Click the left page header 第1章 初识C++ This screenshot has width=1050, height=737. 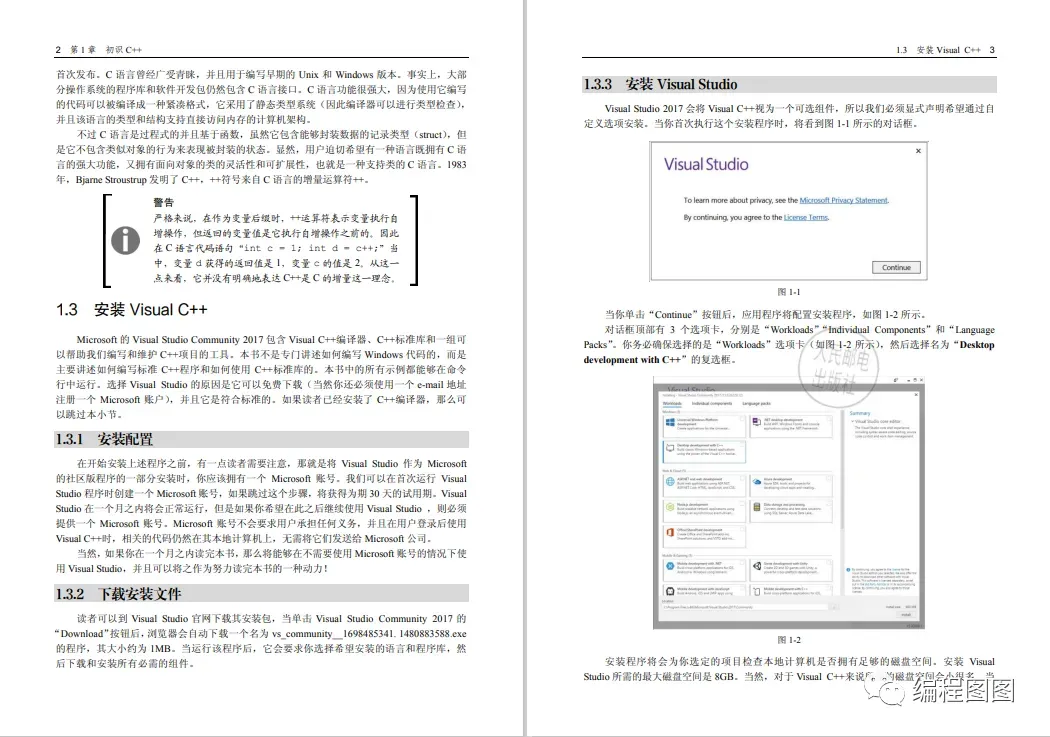pyautogui.click(x=106, y=50)
